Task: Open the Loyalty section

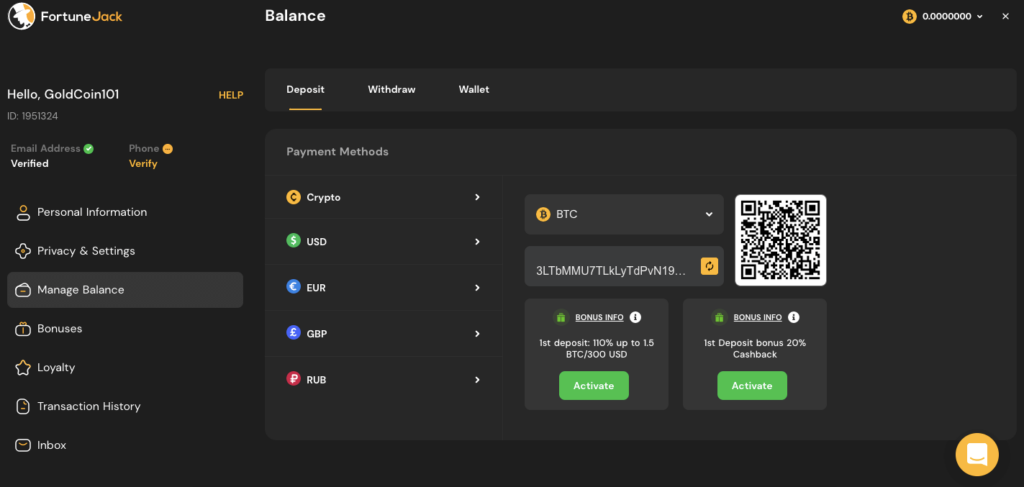Action: tap(125, 368)
